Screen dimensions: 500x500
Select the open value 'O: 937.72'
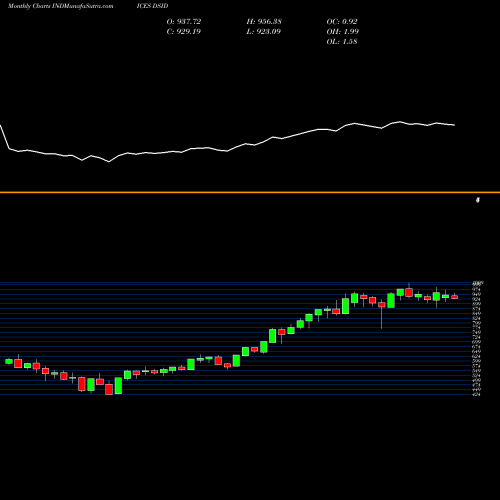(184, 21)
